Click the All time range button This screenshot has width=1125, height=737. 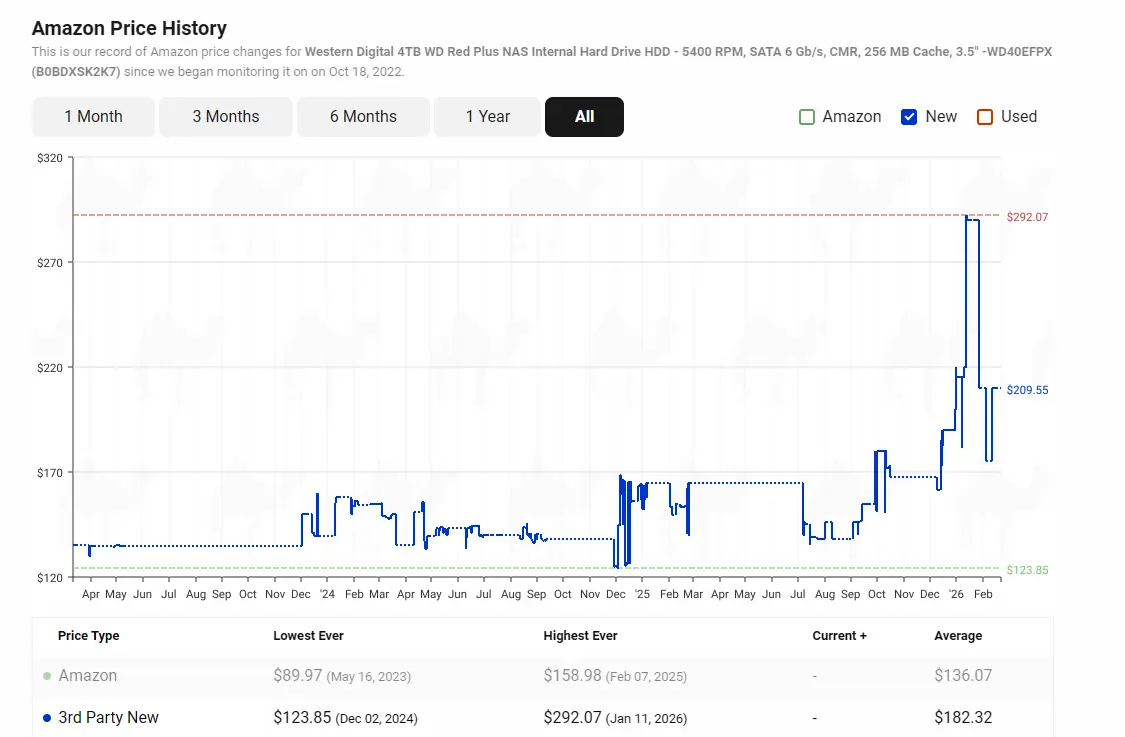pyautogui.click(x=584, y=117)
